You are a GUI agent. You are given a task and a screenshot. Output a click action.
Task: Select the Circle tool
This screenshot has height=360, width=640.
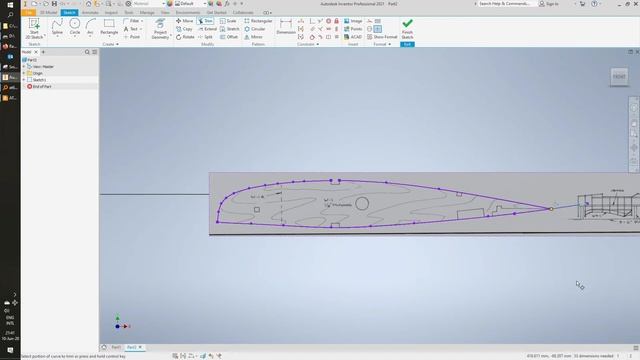[x=75, y=27]
